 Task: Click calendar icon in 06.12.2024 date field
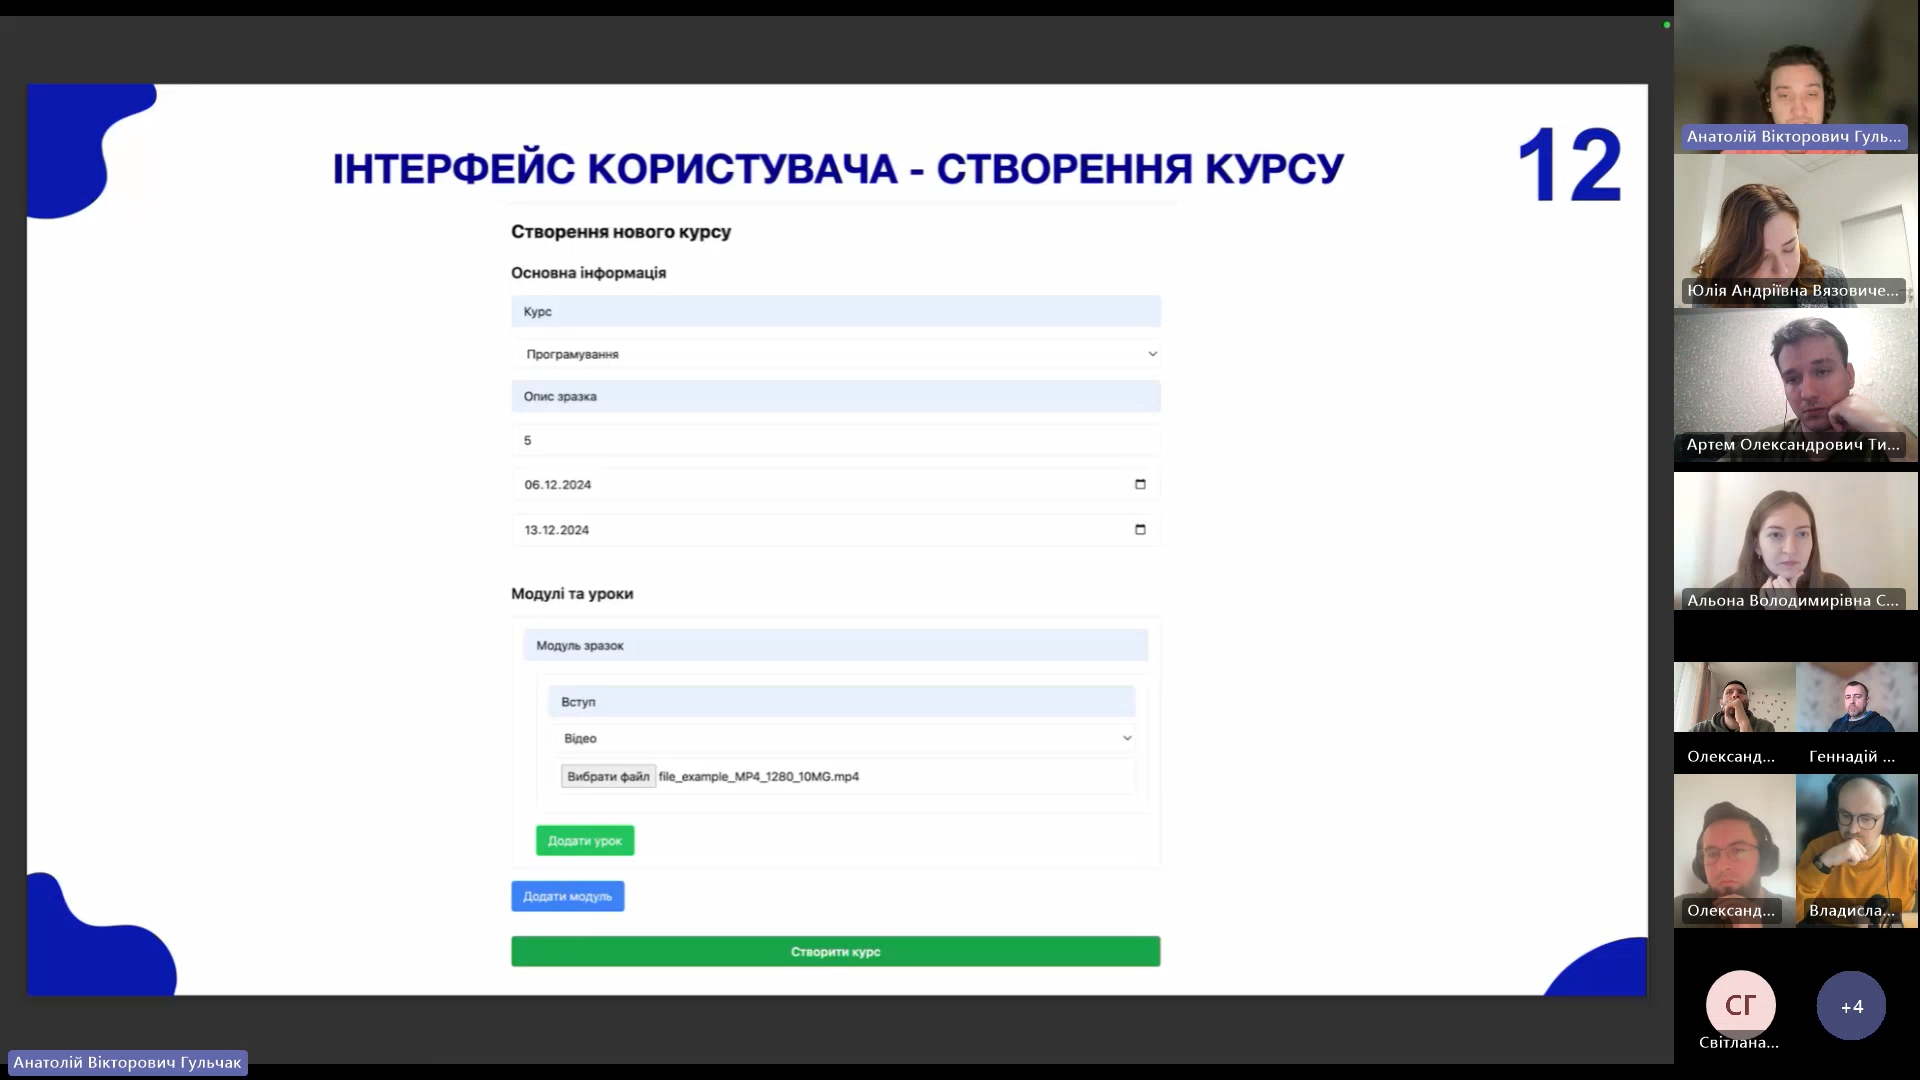point(1140,484)
